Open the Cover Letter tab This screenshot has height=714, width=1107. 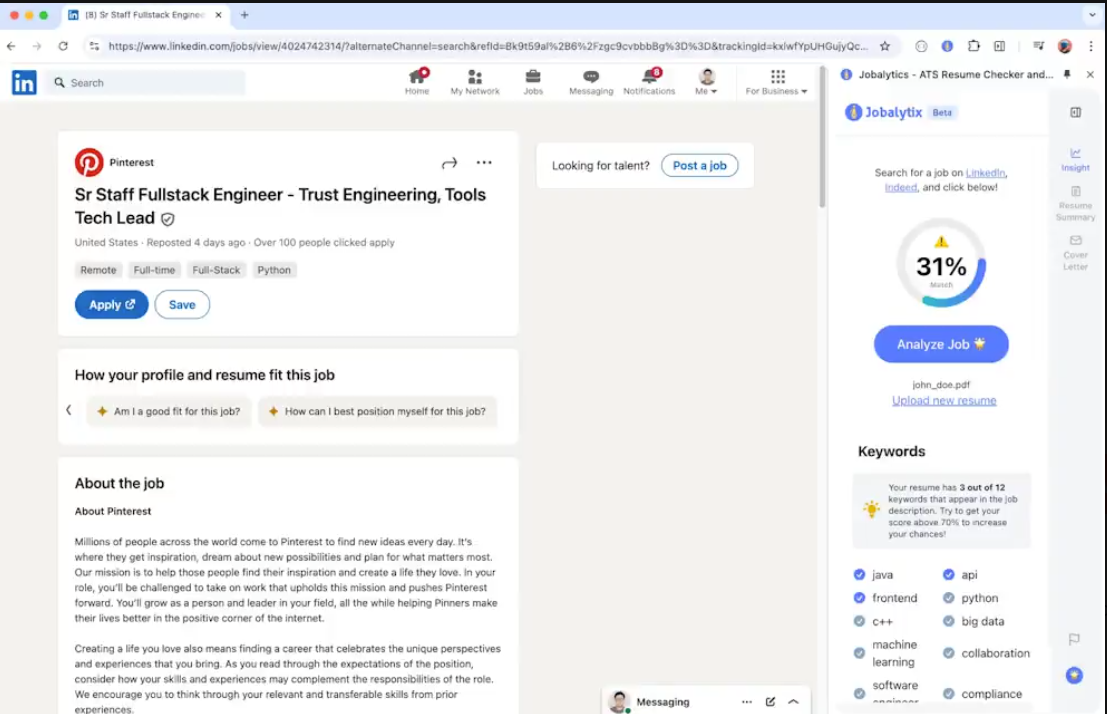point(1075,253)
